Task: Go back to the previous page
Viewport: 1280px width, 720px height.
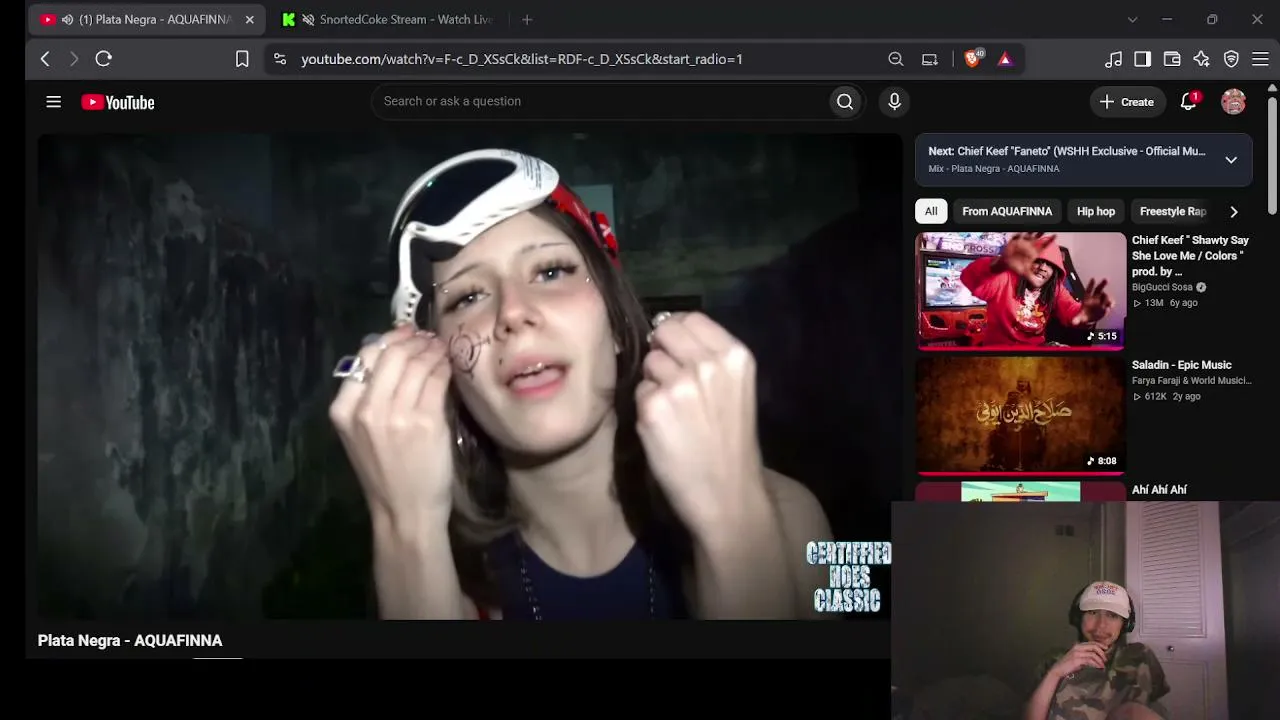Action: coord(45,59)
